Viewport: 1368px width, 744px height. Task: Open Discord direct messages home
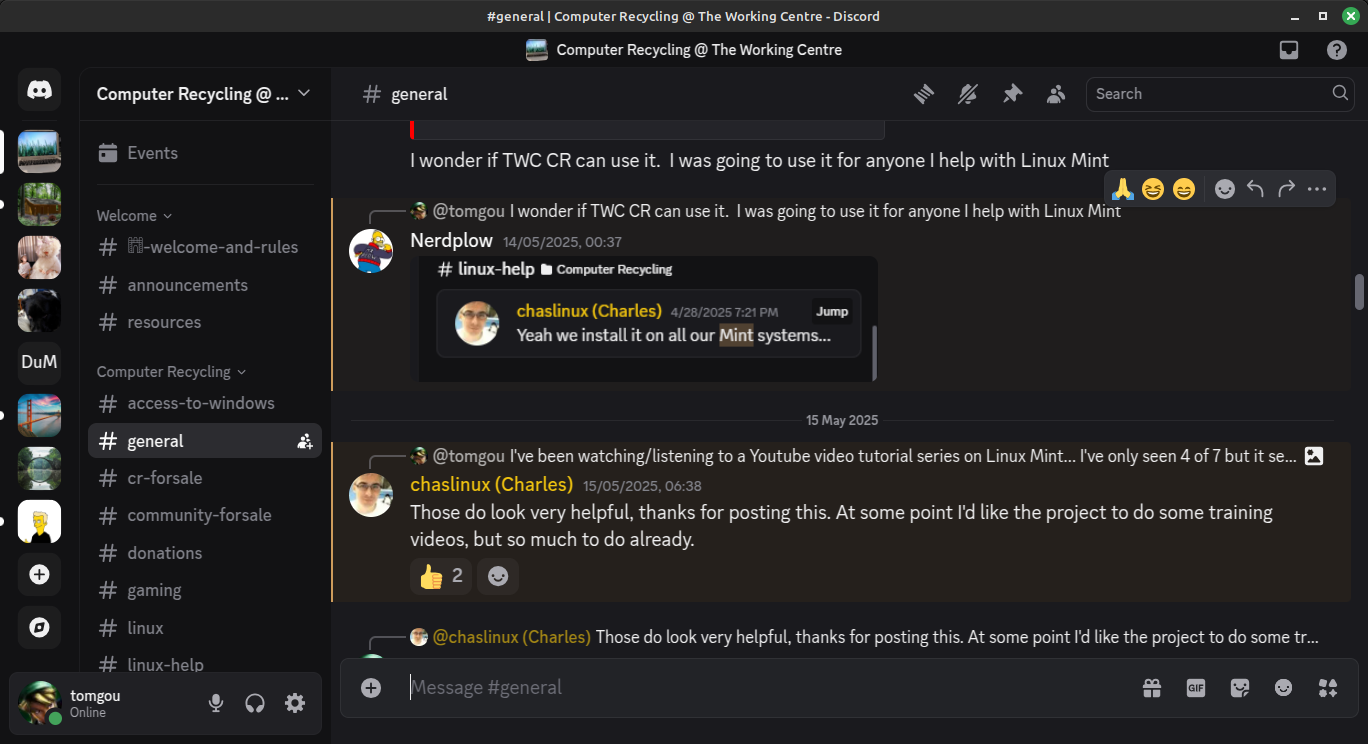[39, 91]
